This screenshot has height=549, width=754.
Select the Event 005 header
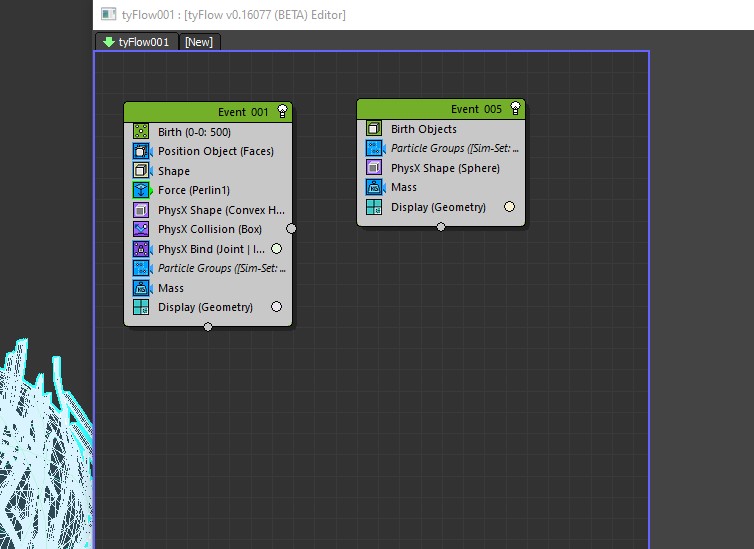(x=440, y=109)
